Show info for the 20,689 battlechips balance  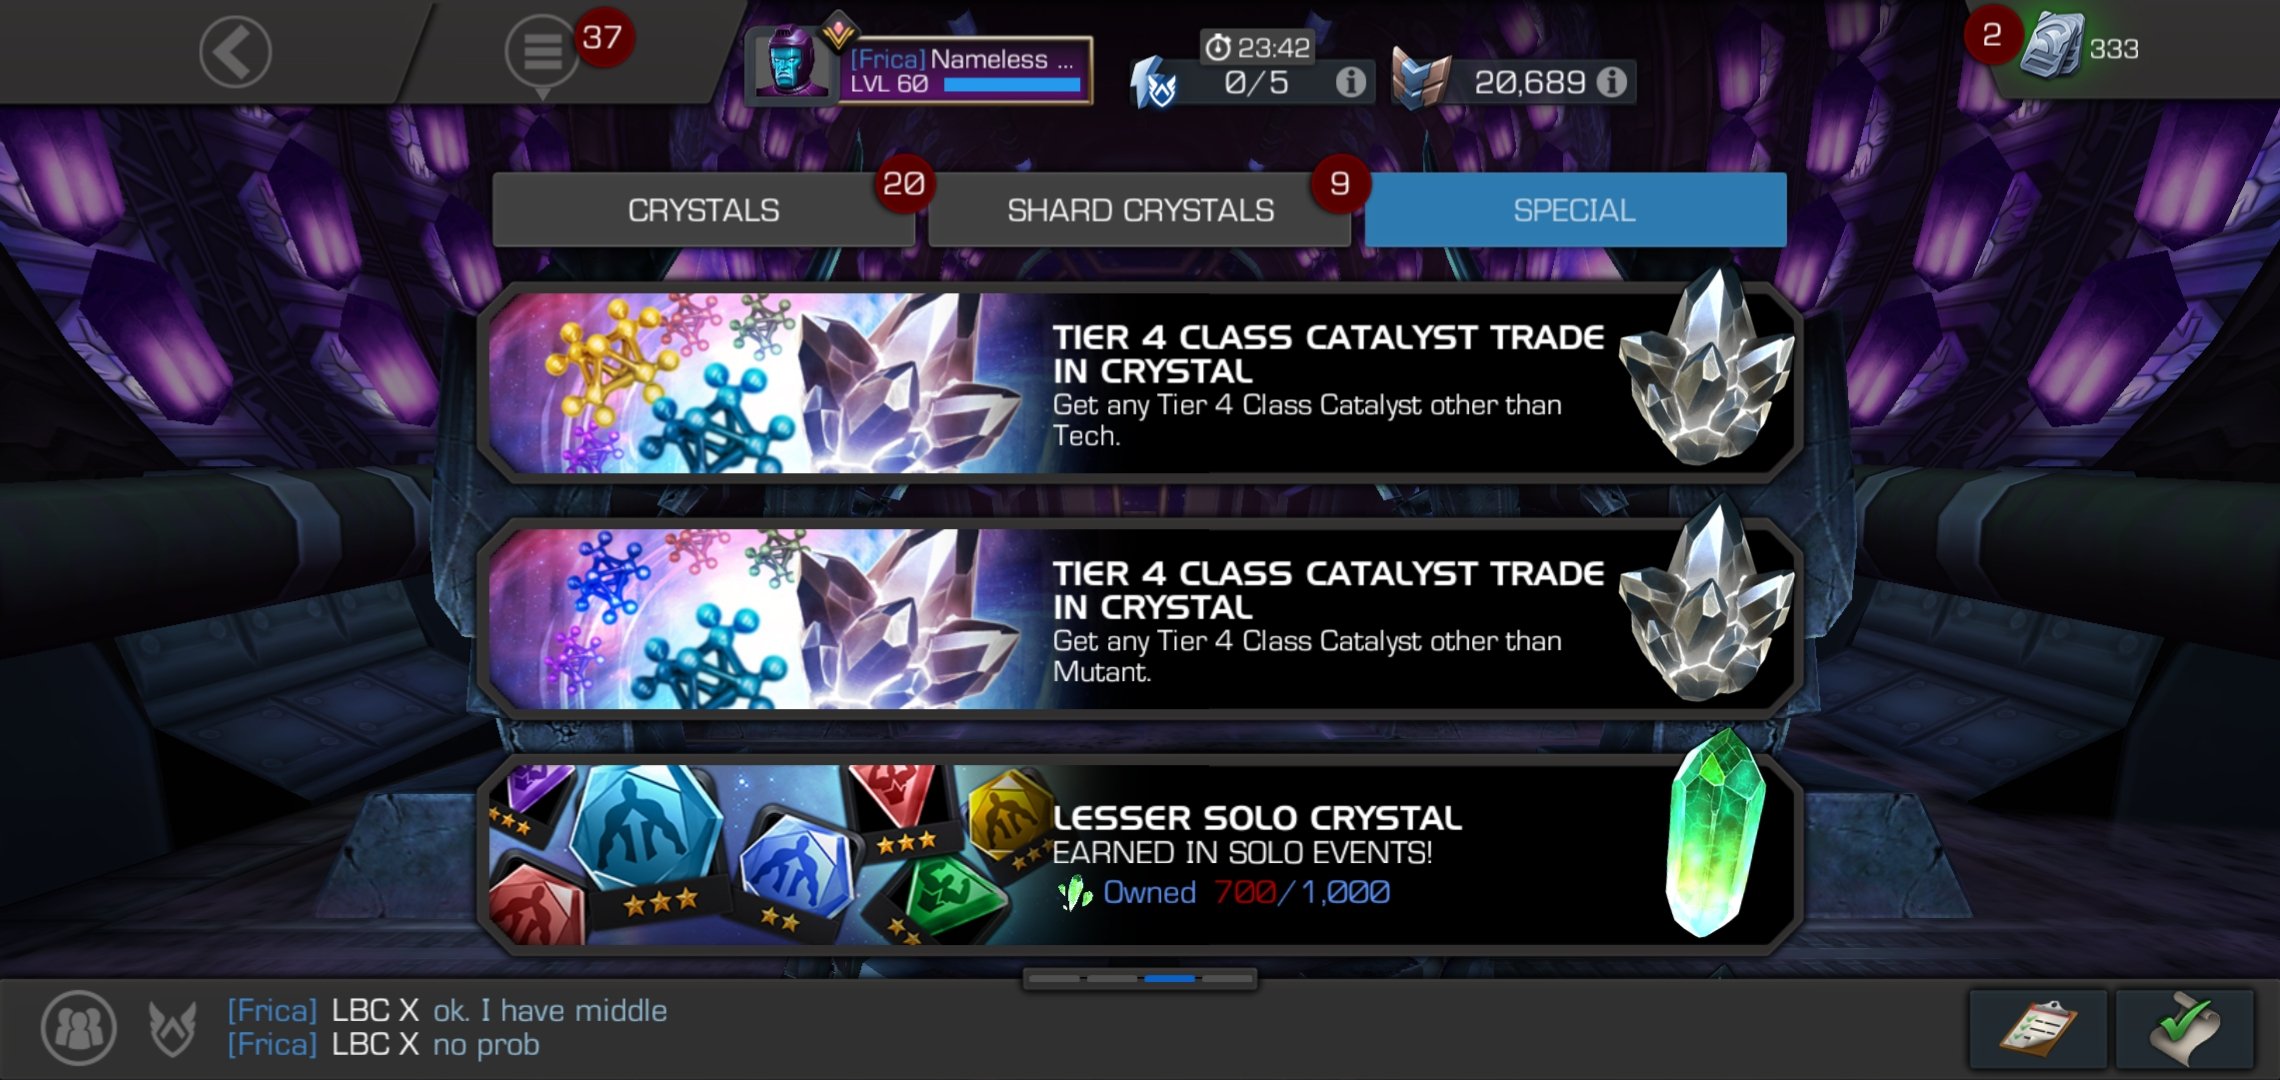pos(1611,82)
